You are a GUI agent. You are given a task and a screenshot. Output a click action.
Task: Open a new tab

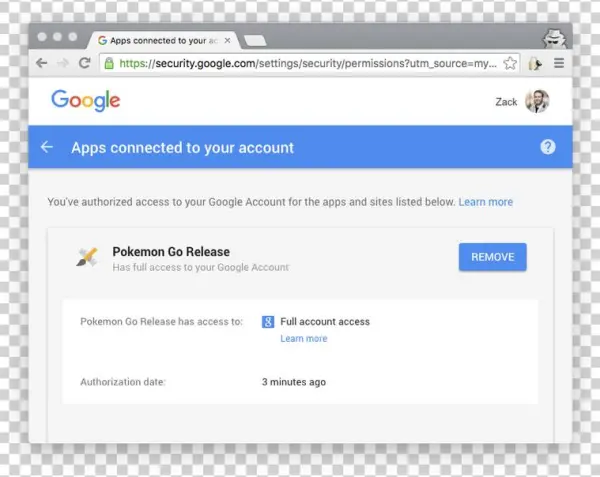pos(254,41)
